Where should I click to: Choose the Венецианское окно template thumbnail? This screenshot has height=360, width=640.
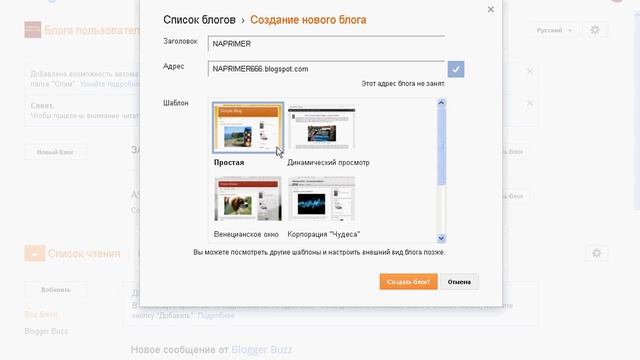248,199
